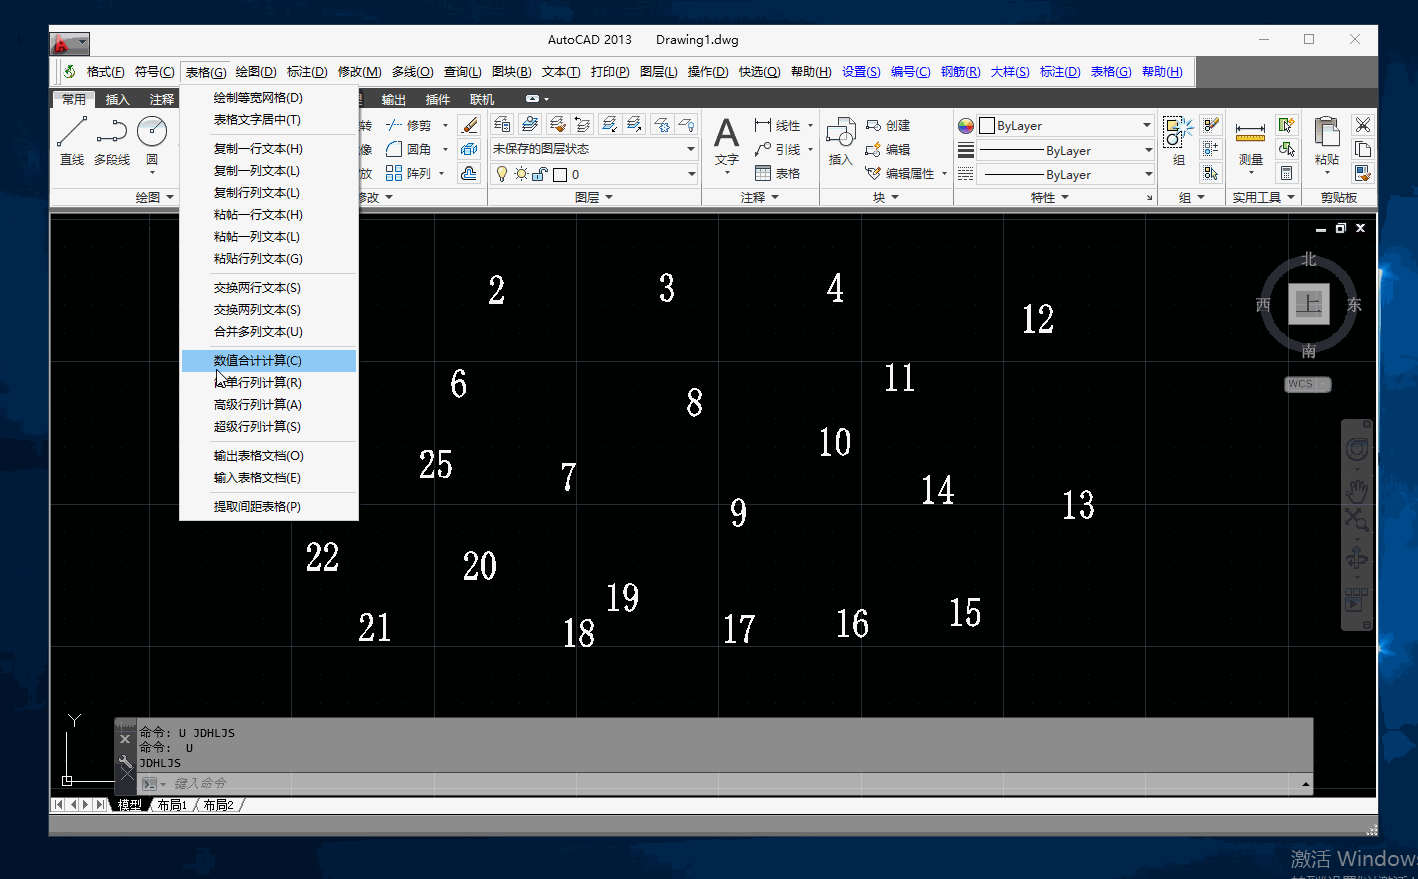Click the large 文字 (Text) icon
The height and width of the screenshot is (879, 1418).
pyautogui.click(x=727, y=139)
